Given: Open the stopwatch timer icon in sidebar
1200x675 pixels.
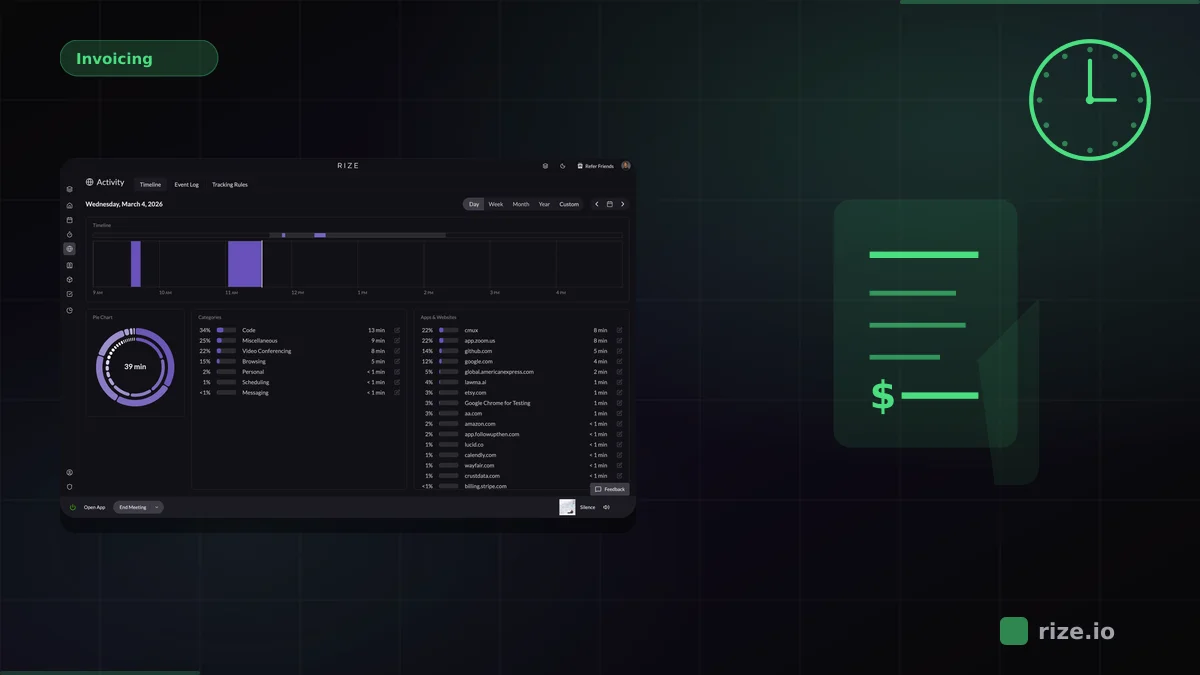Looking at the screenshot, I should 69,235.
